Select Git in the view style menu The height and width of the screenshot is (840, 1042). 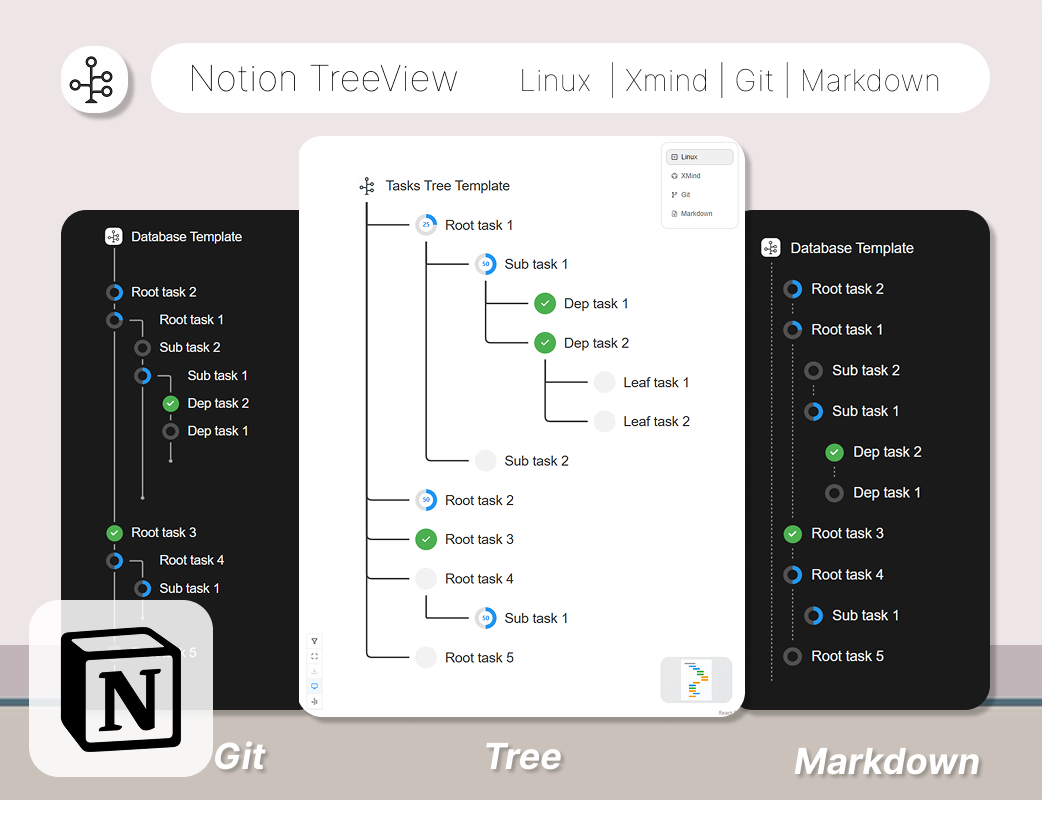[699, 195]
